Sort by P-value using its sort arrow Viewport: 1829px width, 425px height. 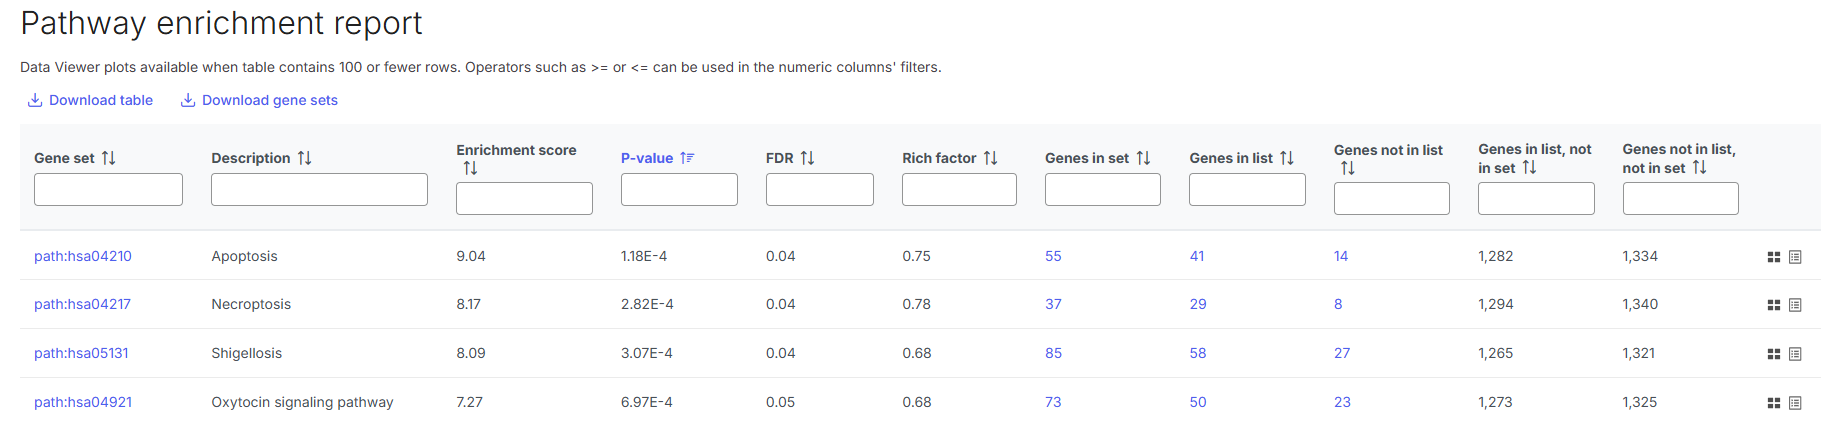[x=687, y=158]
